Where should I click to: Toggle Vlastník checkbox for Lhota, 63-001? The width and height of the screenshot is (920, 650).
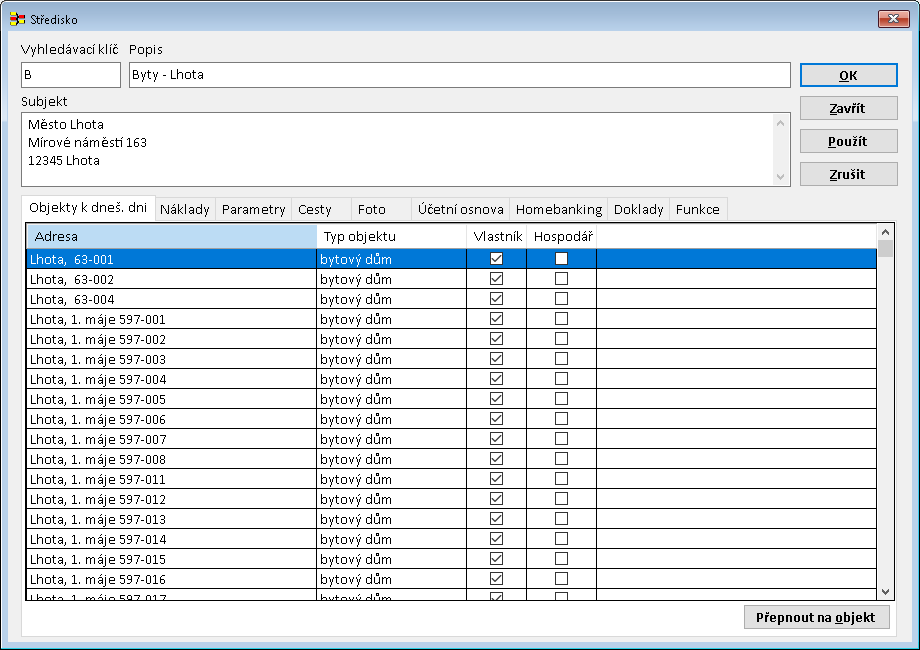(x=496, y=259)
